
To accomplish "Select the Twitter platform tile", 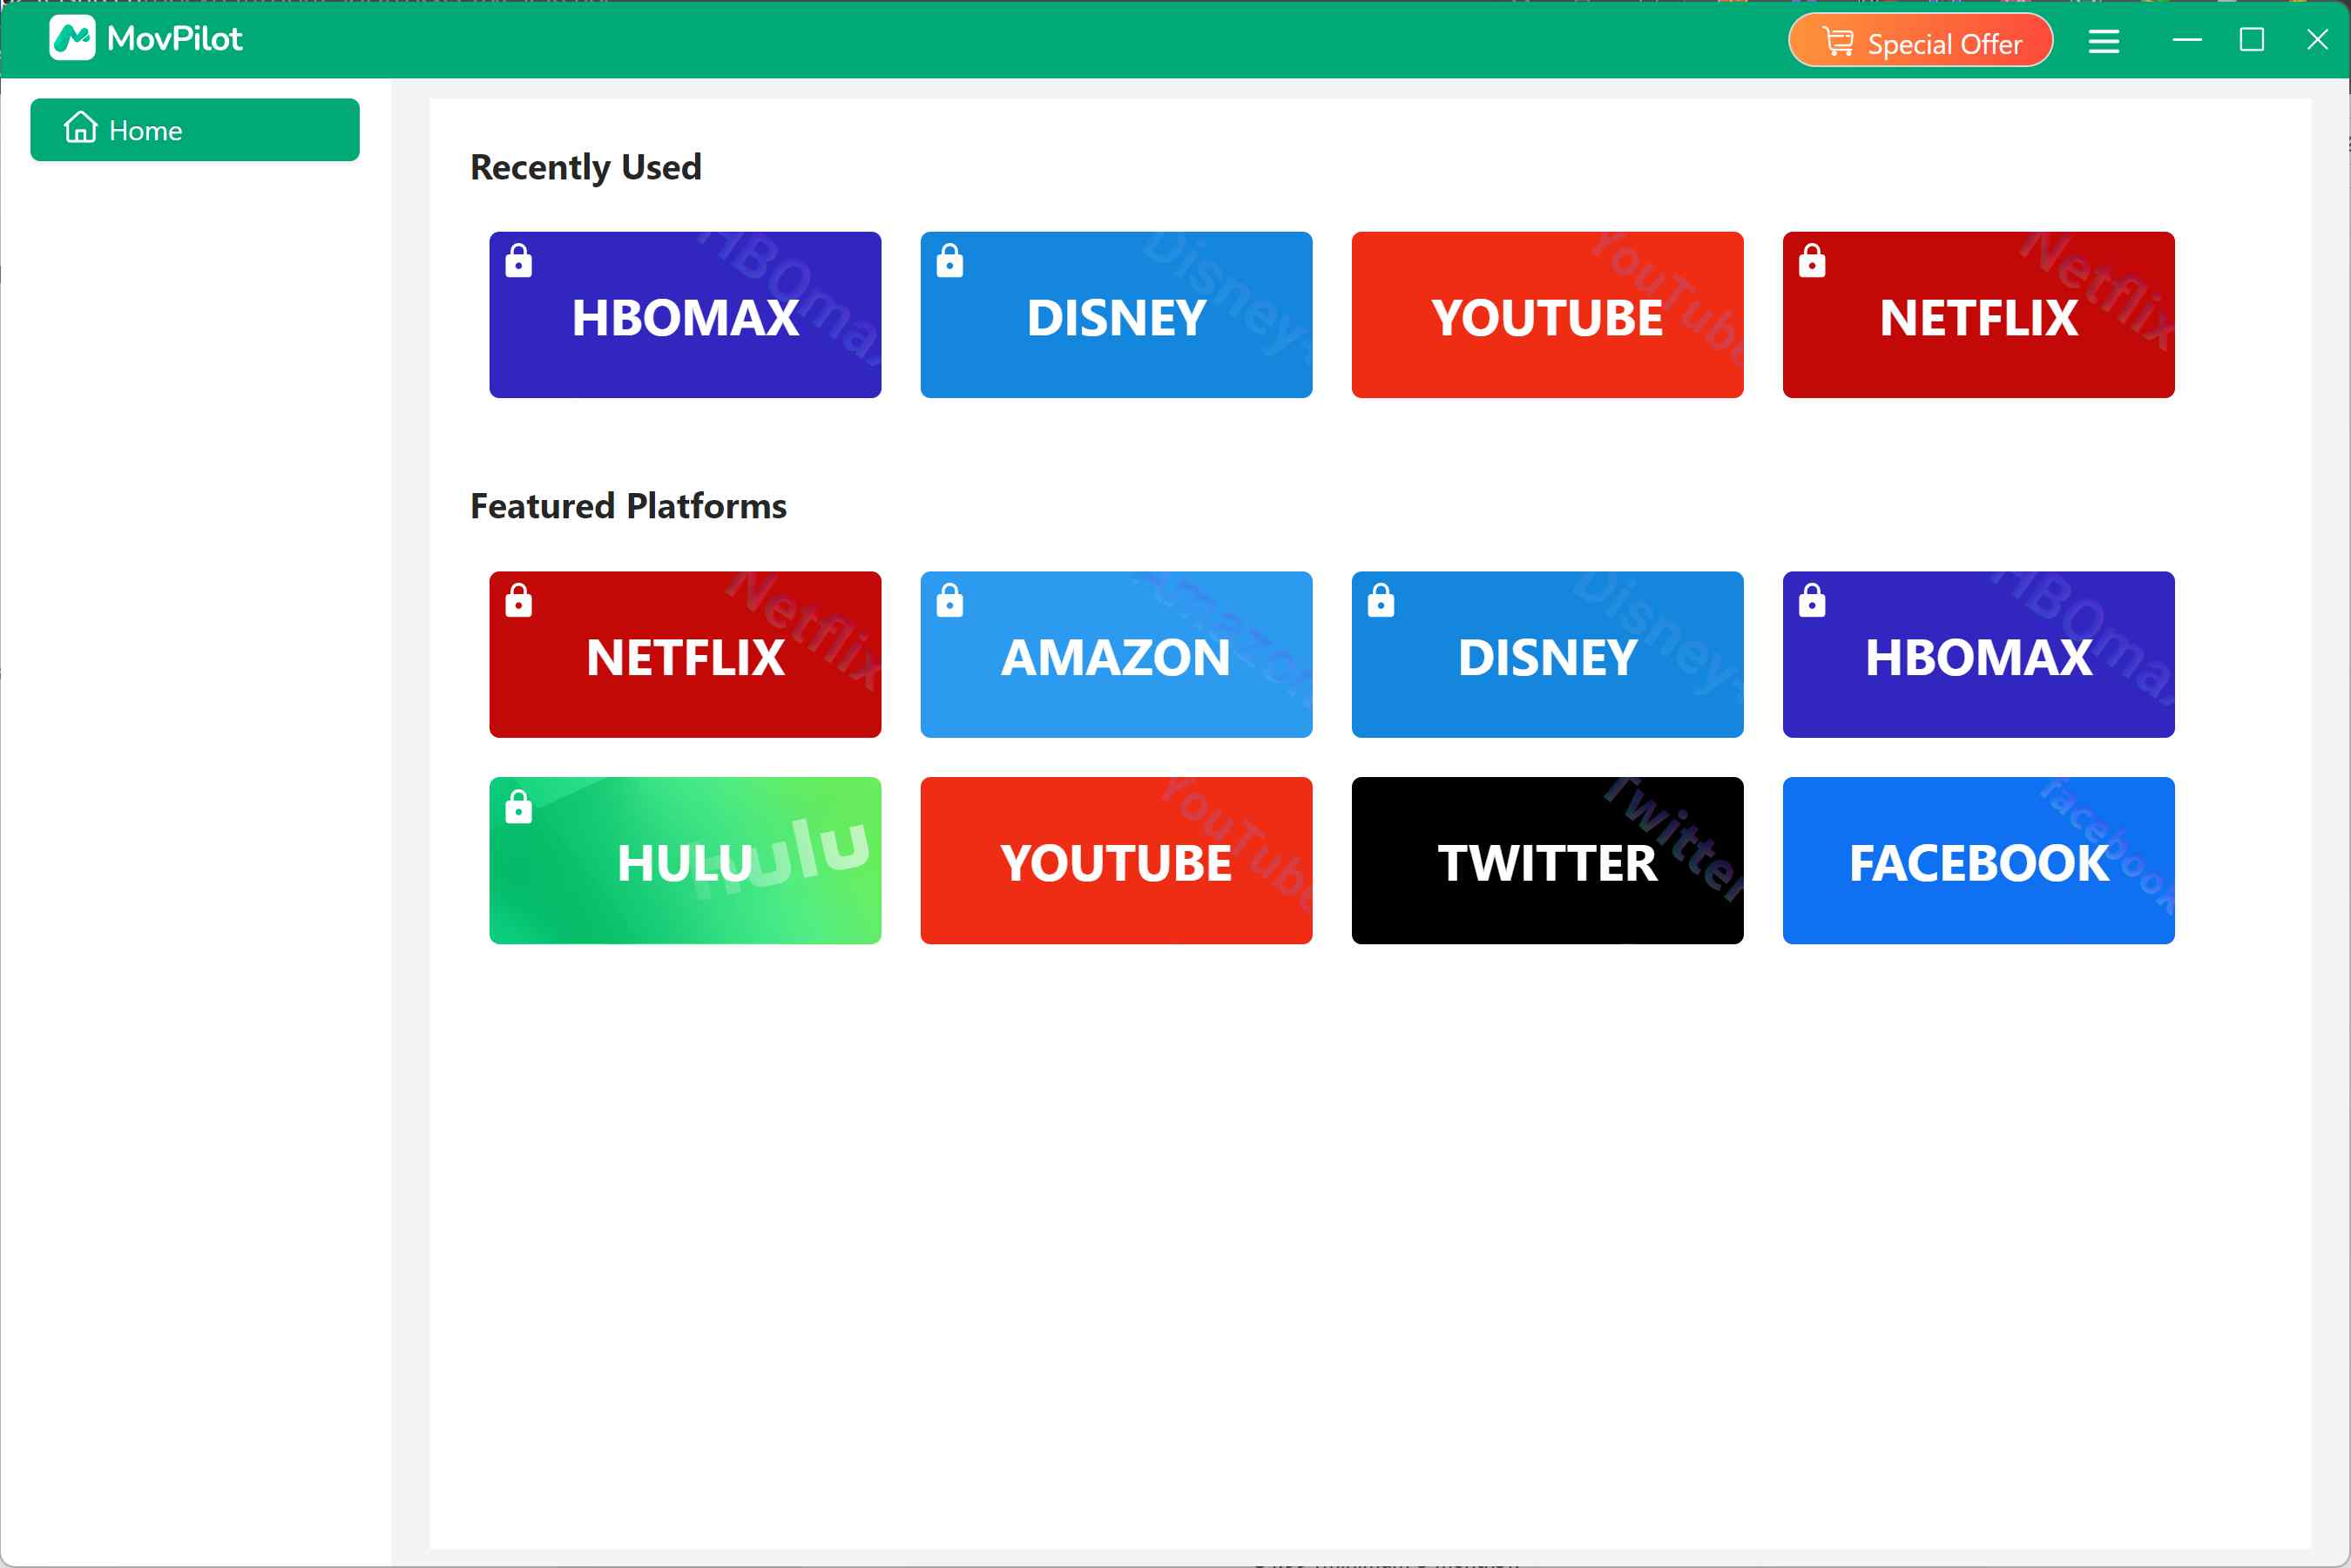I will pyautogui.click(x=1547, y=860).
